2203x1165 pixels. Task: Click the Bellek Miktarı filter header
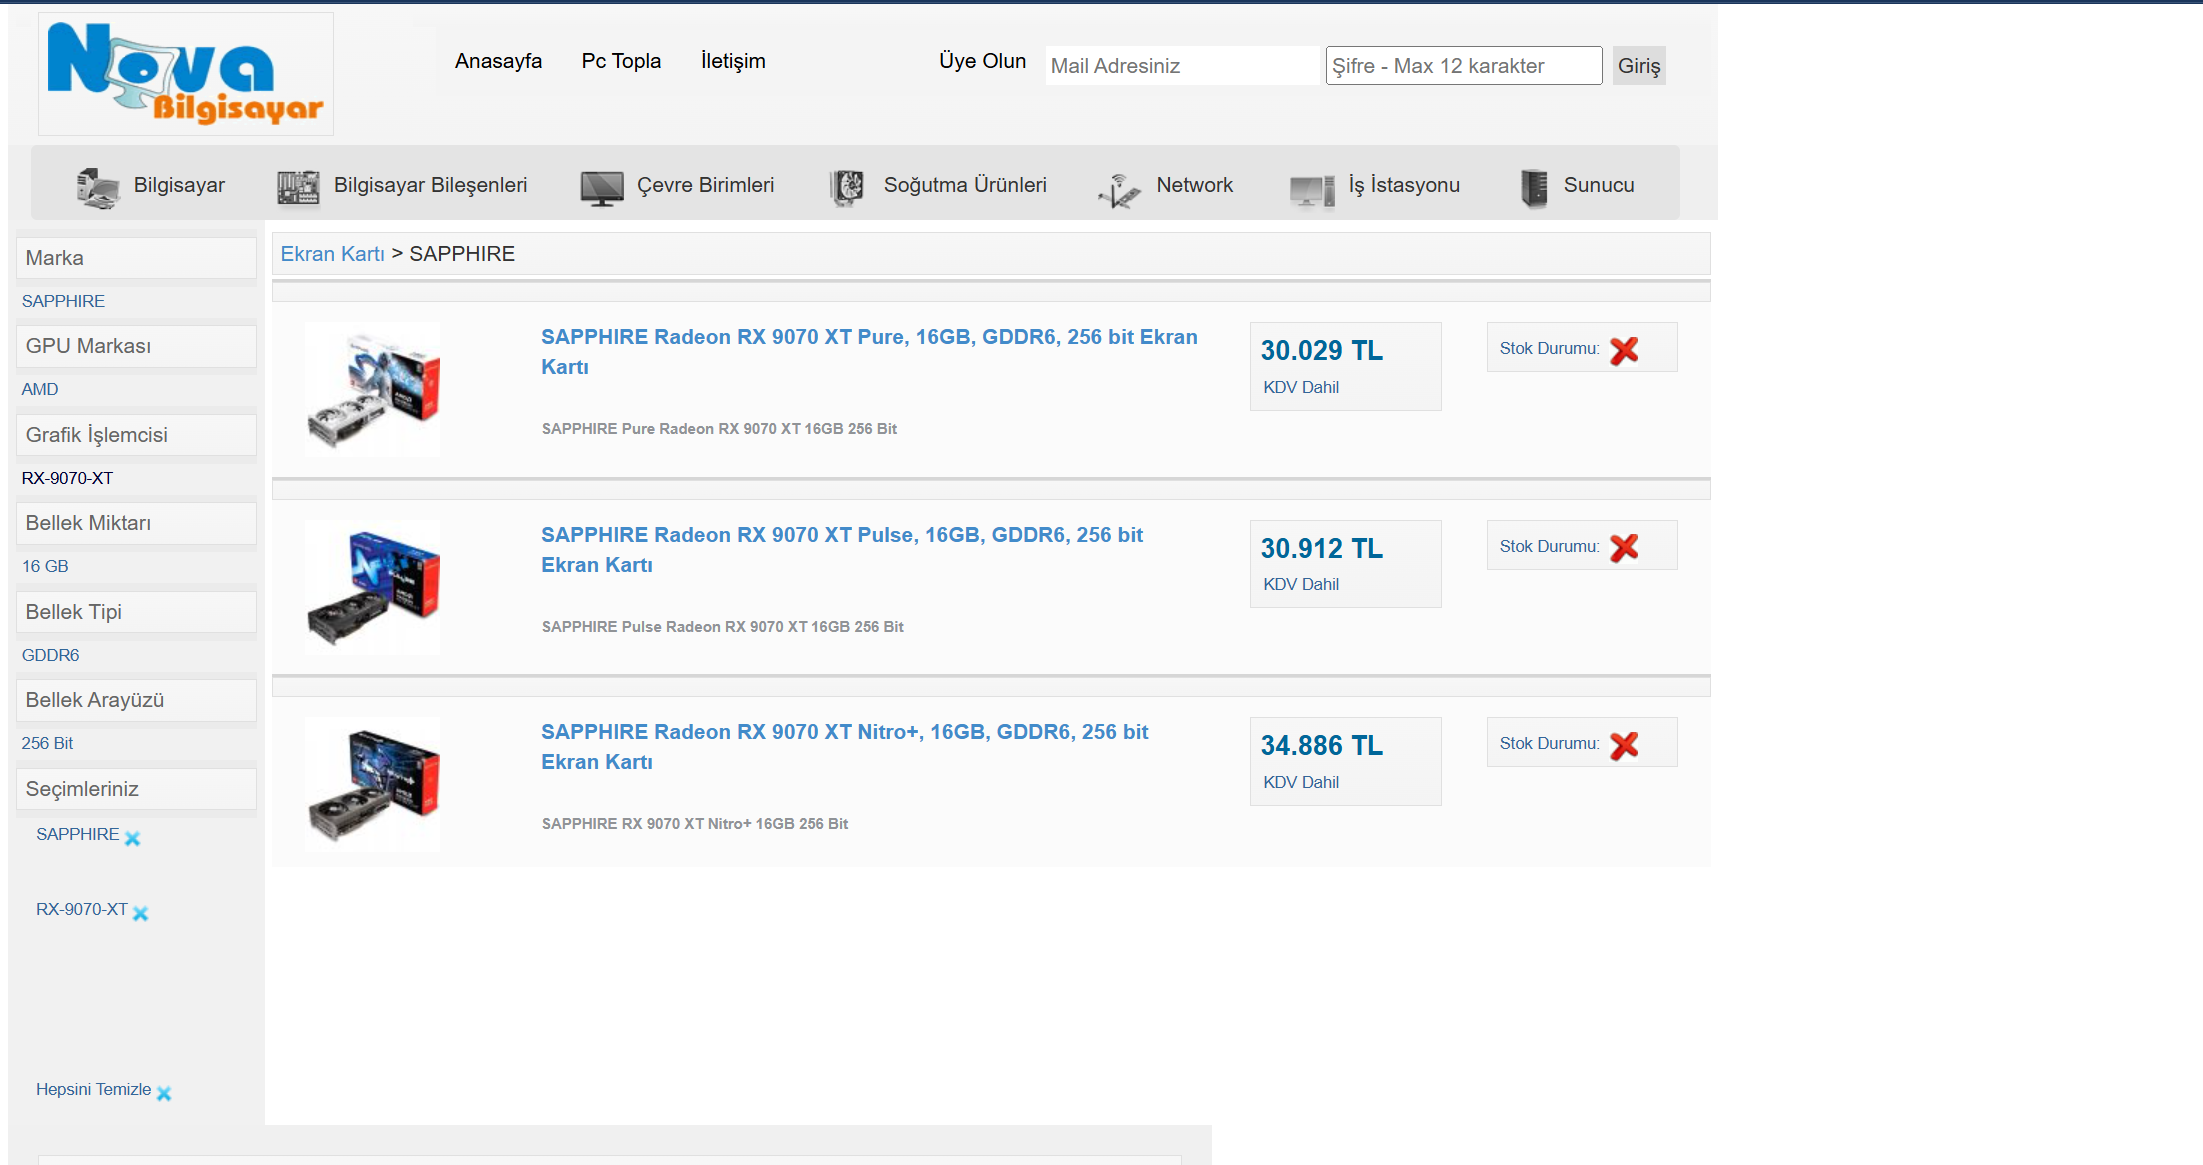coord(136,523)
